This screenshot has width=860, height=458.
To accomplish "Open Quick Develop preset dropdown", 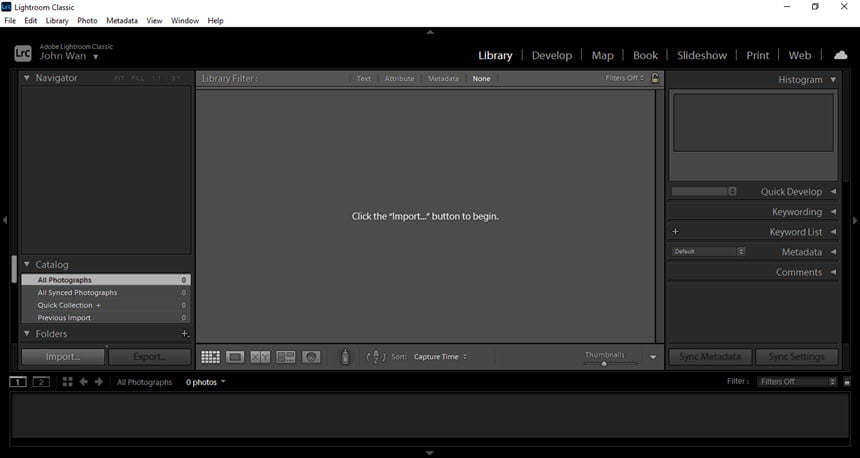I will [704, 191].
